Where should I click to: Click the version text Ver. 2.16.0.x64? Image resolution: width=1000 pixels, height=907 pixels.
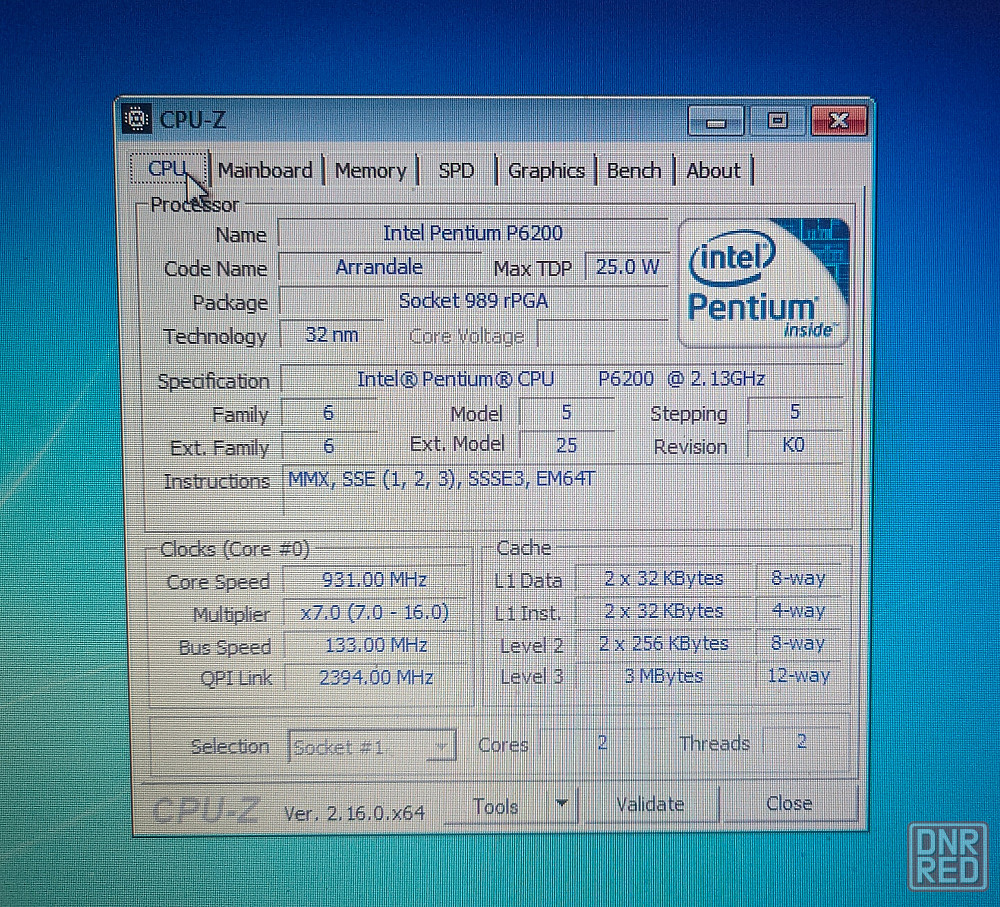355,813
